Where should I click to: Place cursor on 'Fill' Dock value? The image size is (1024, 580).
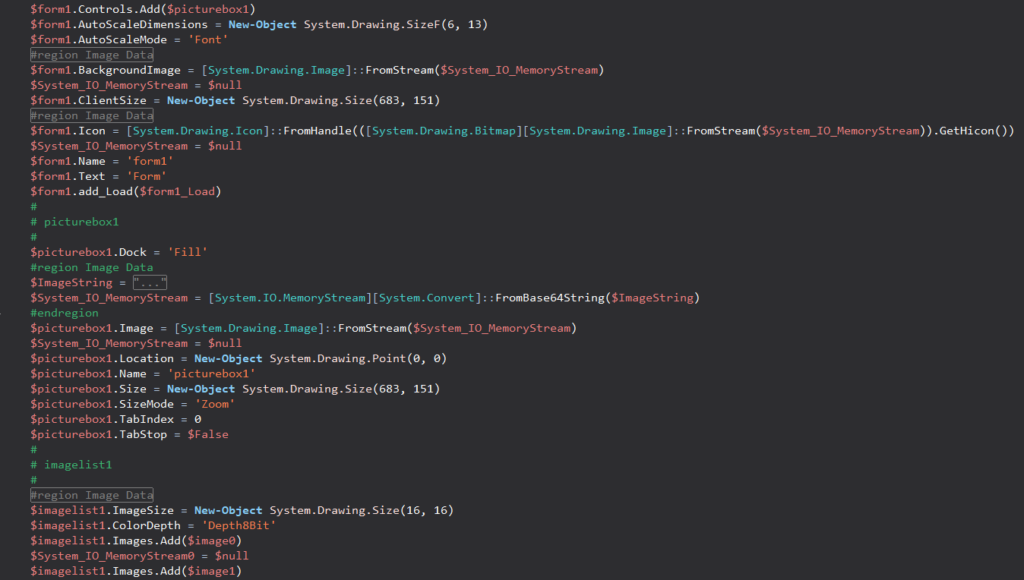pyautogui.click(x=187, y=252)
